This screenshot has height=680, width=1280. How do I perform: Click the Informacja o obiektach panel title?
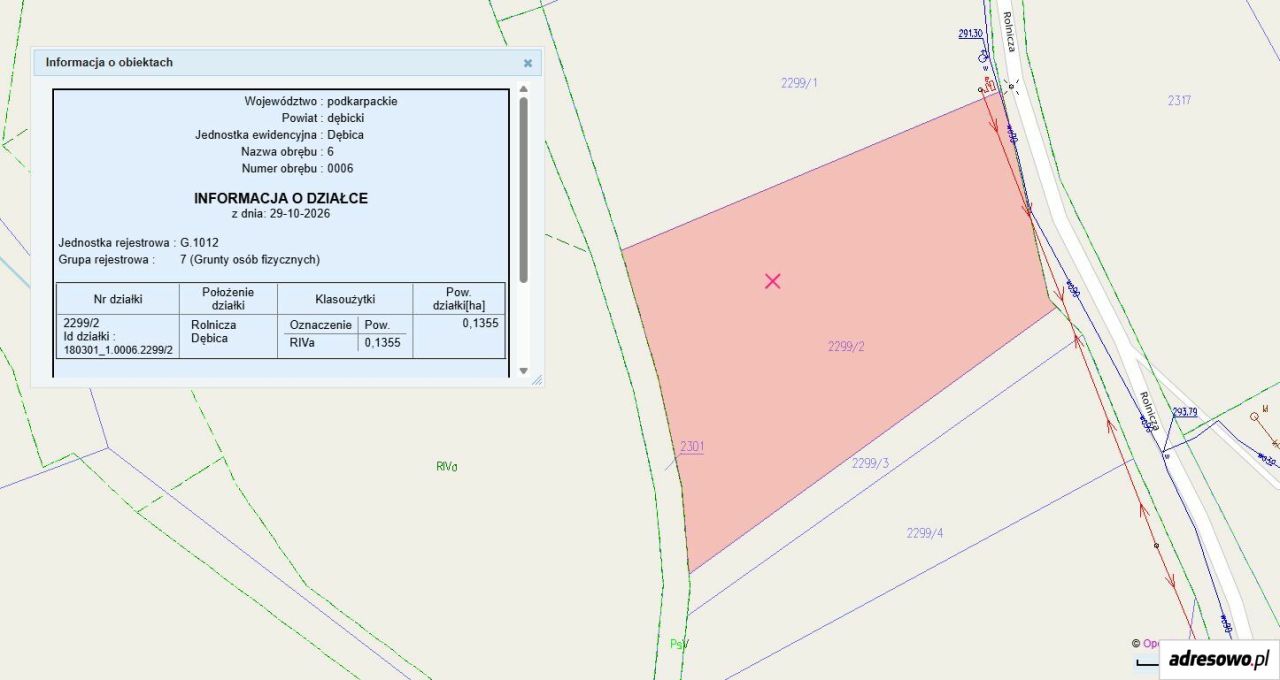pyautogui.click(x=109, y=62)
